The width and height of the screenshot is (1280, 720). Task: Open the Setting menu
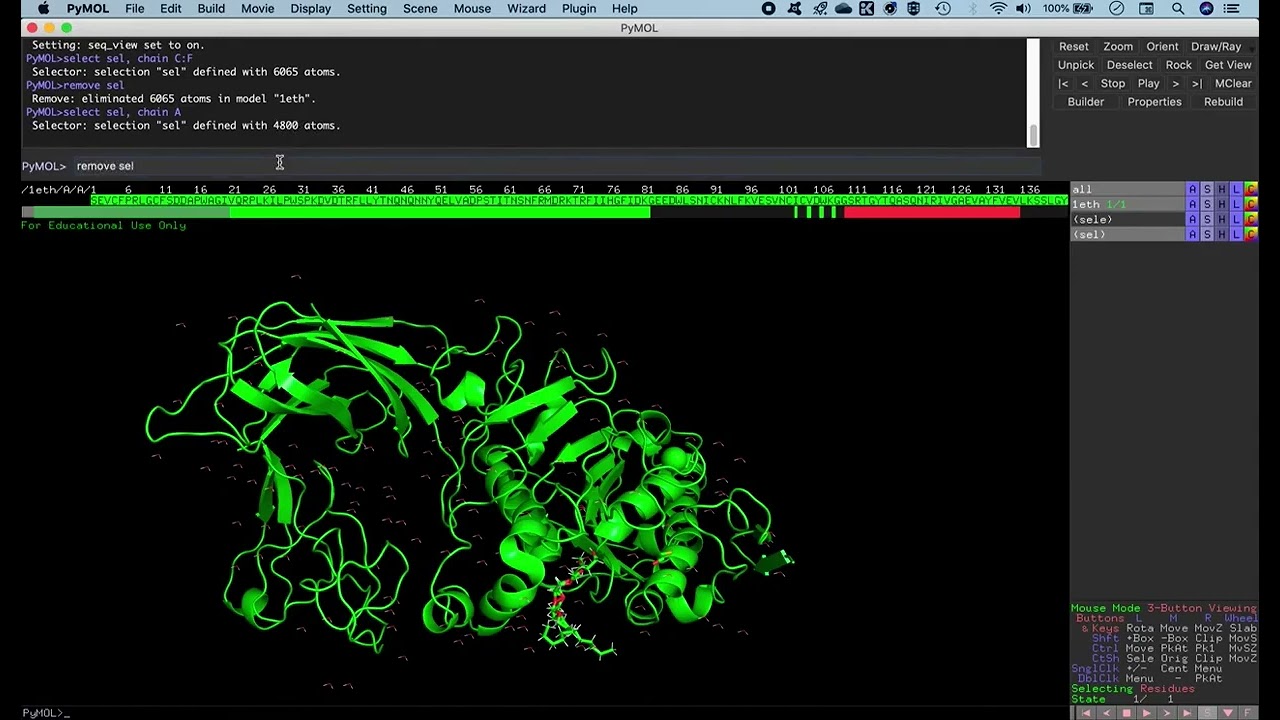click(x=367, y=9)
